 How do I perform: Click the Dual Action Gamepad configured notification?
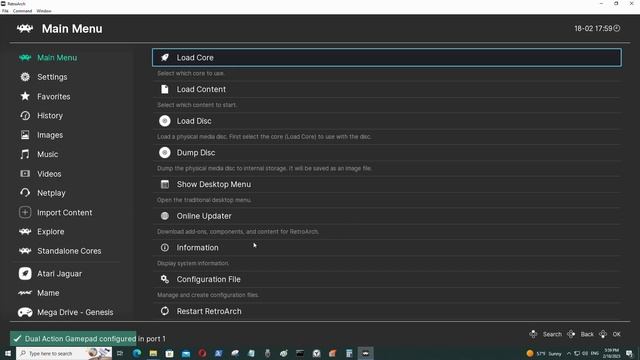(x=88, y=339)
